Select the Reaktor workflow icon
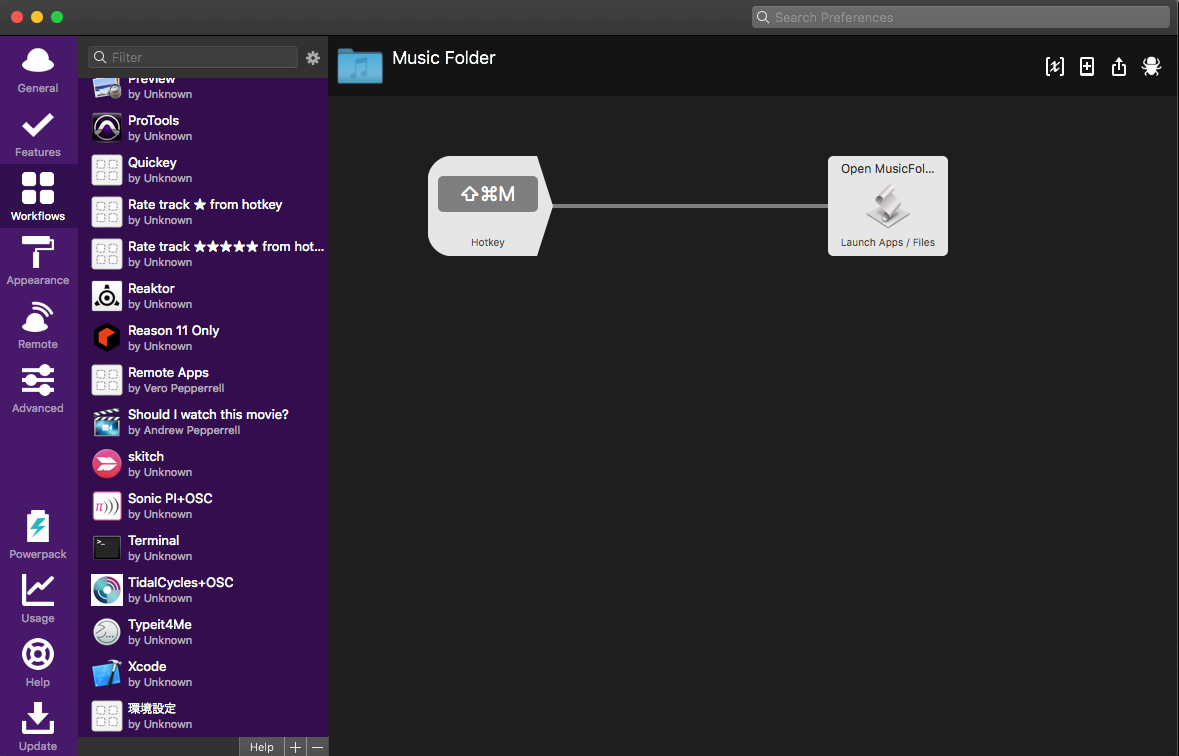 [107, 296]
